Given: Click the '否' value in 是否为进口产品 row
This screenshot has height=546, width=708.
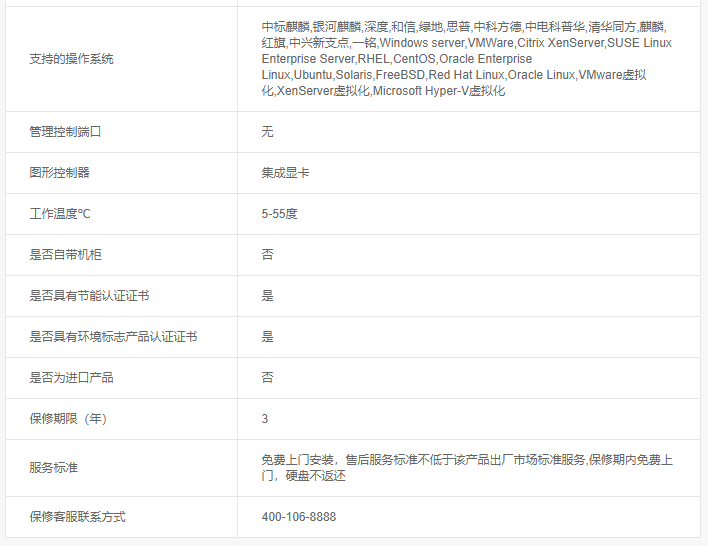Looking at the screenshot, I should coord(267,378).
